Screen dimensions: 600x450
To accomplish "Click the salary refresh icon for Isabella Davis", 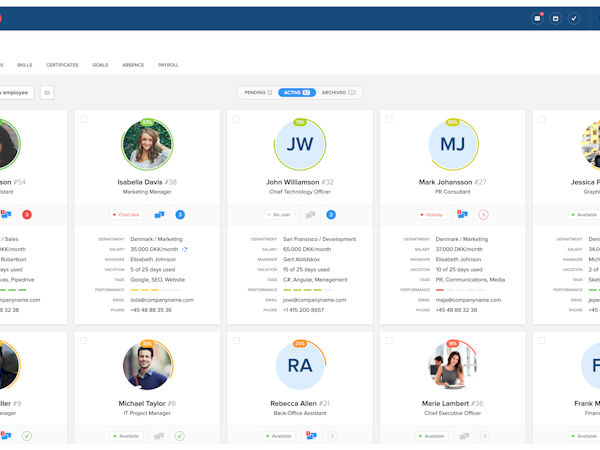I will (x=185, y=249).
